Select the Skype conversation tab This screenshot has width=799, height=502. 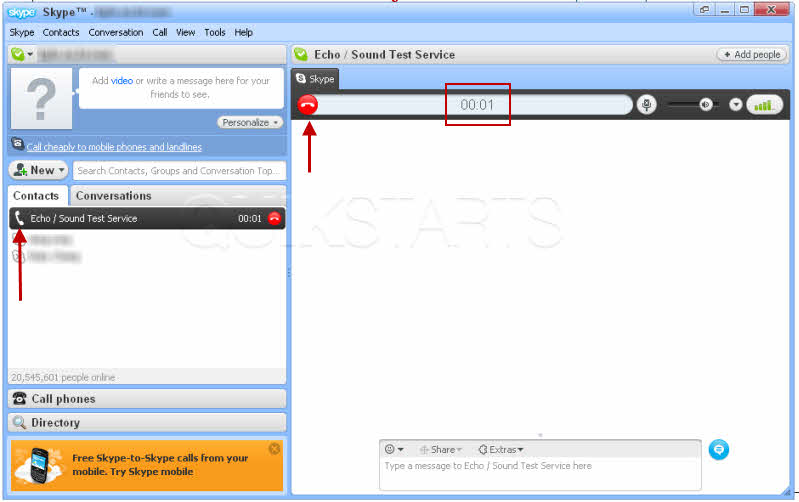[x=315, y=79]
